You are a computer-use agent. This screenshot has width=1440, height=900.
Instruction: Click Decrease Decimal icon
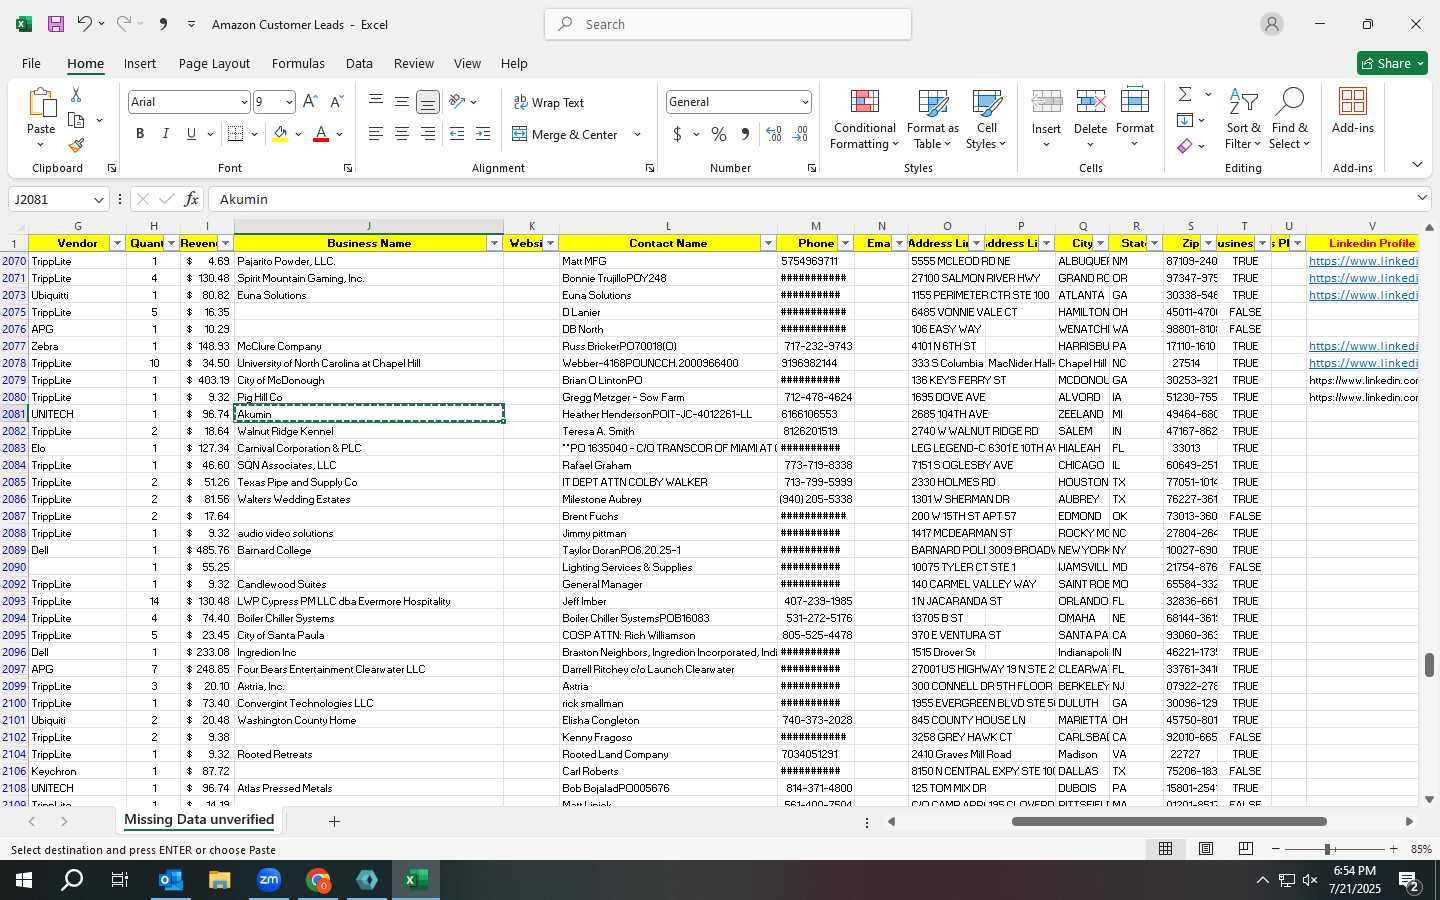(x=800, y=134)
